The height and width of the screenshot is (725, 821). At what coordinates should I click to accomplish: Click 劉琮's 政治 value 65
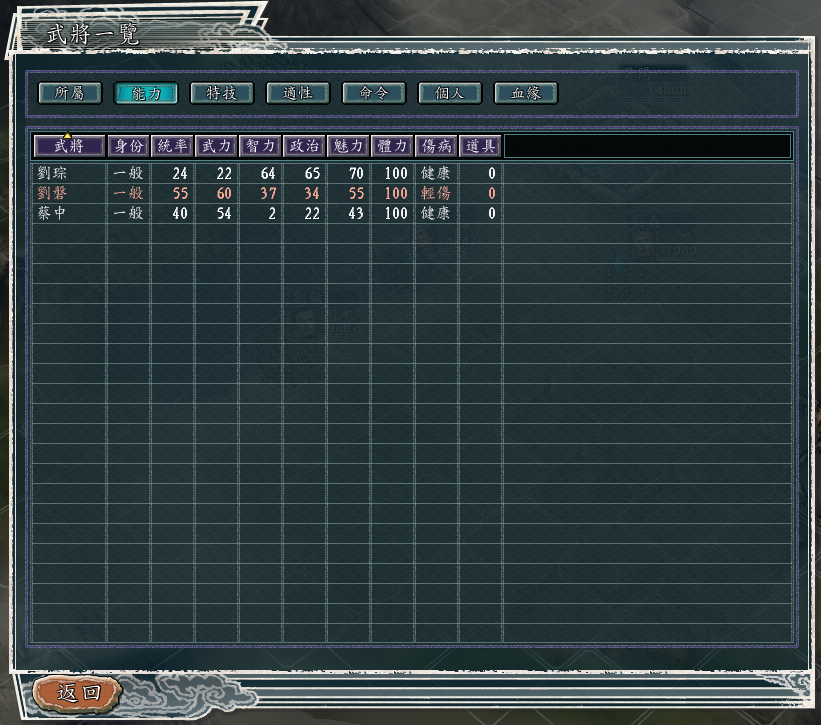(312, 173)
